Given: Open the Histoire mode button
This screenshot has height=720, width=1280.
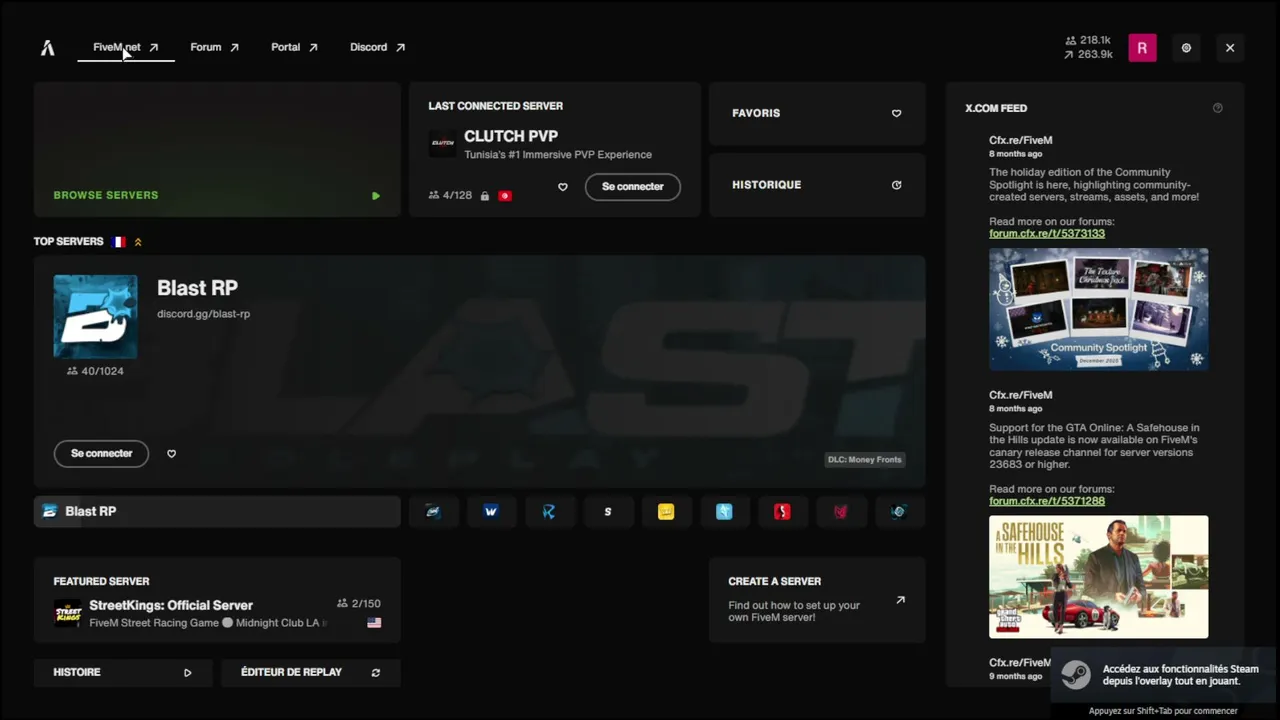Looking at the screenshot, I should pyautogui.click(x=123, y=673).
